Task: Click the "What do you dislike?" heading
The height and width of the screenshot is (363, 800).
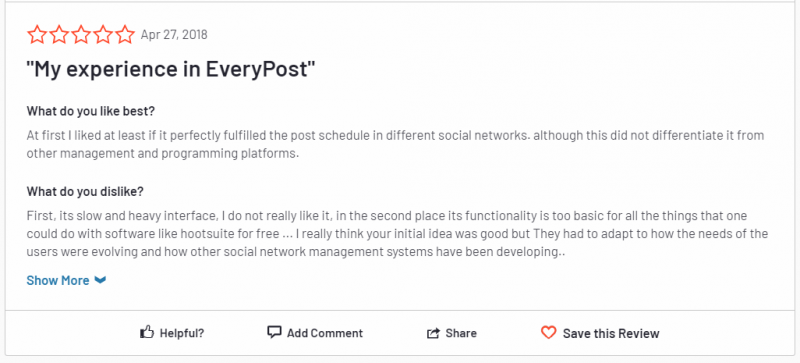Action: 85,191
